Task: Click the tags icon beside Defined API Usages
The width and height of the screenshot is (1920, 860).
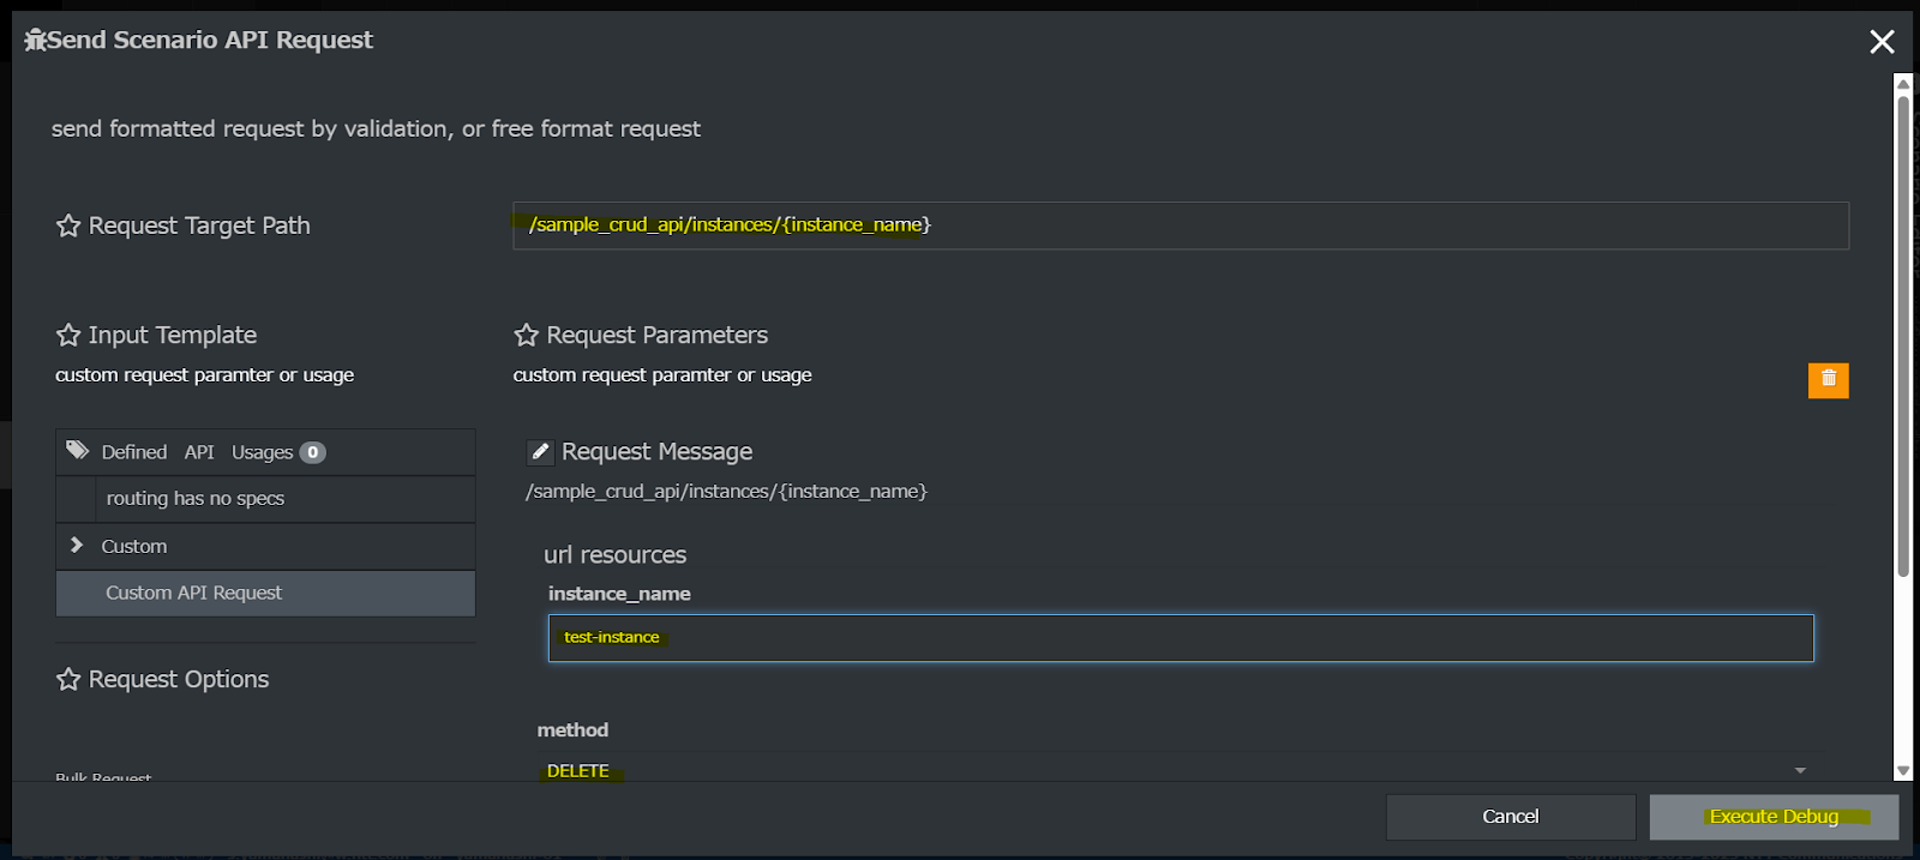Action: pyautogui.click(x=77, y=451)
